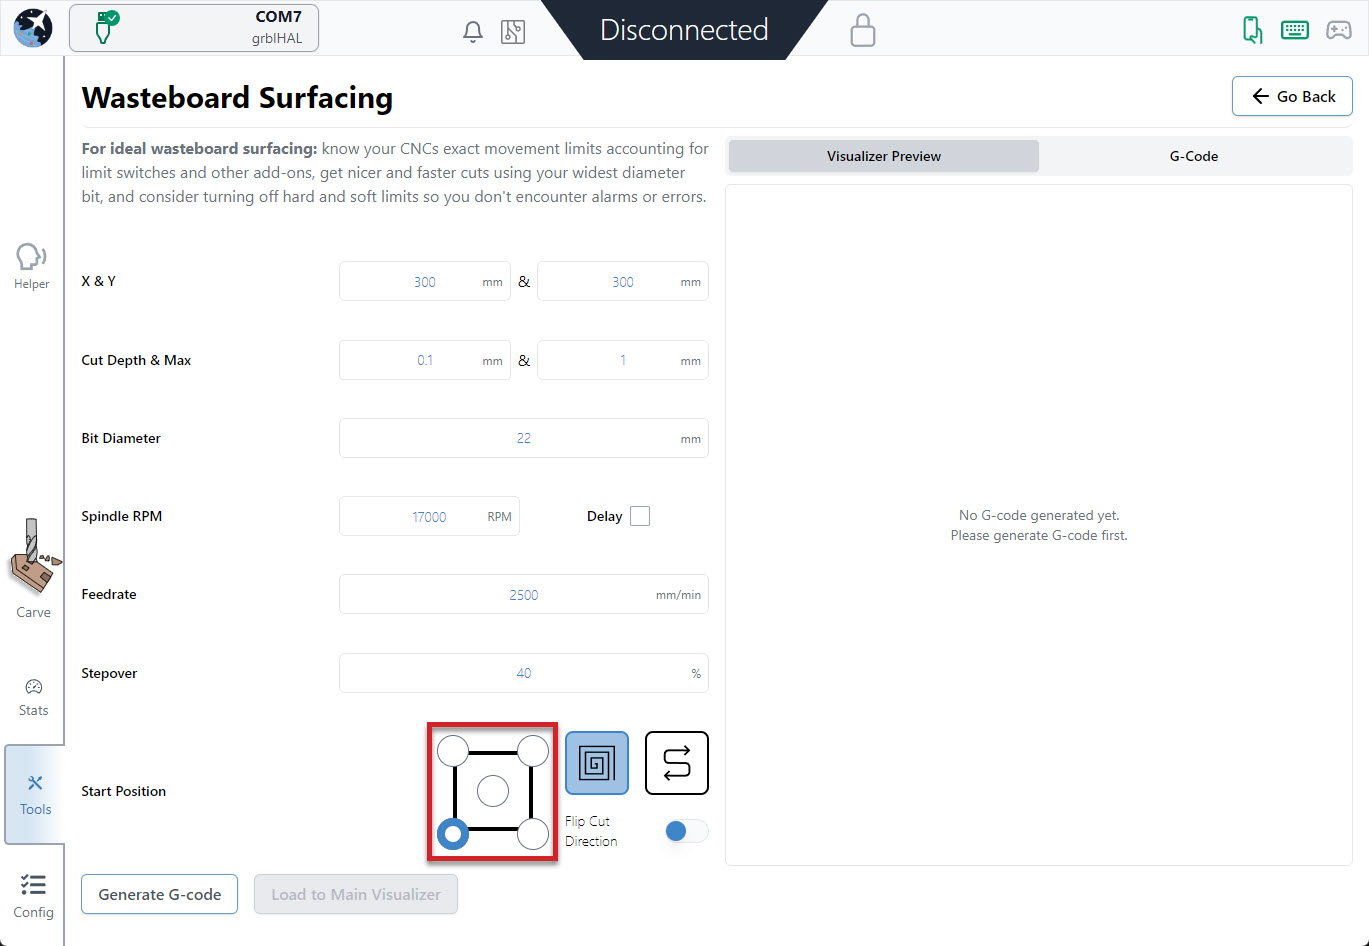
Task: Switch to the G-Code tab
Action: [x=1194, y=156]
